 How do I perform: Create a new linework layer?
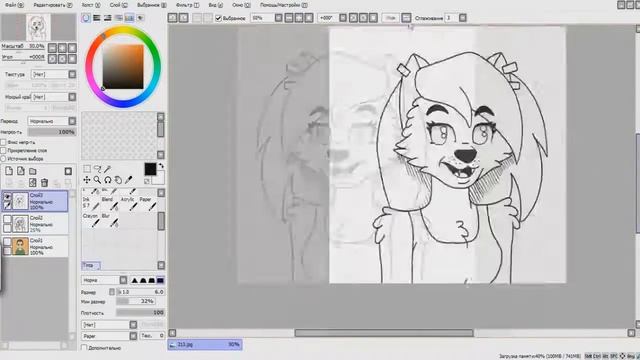[20, 171]
